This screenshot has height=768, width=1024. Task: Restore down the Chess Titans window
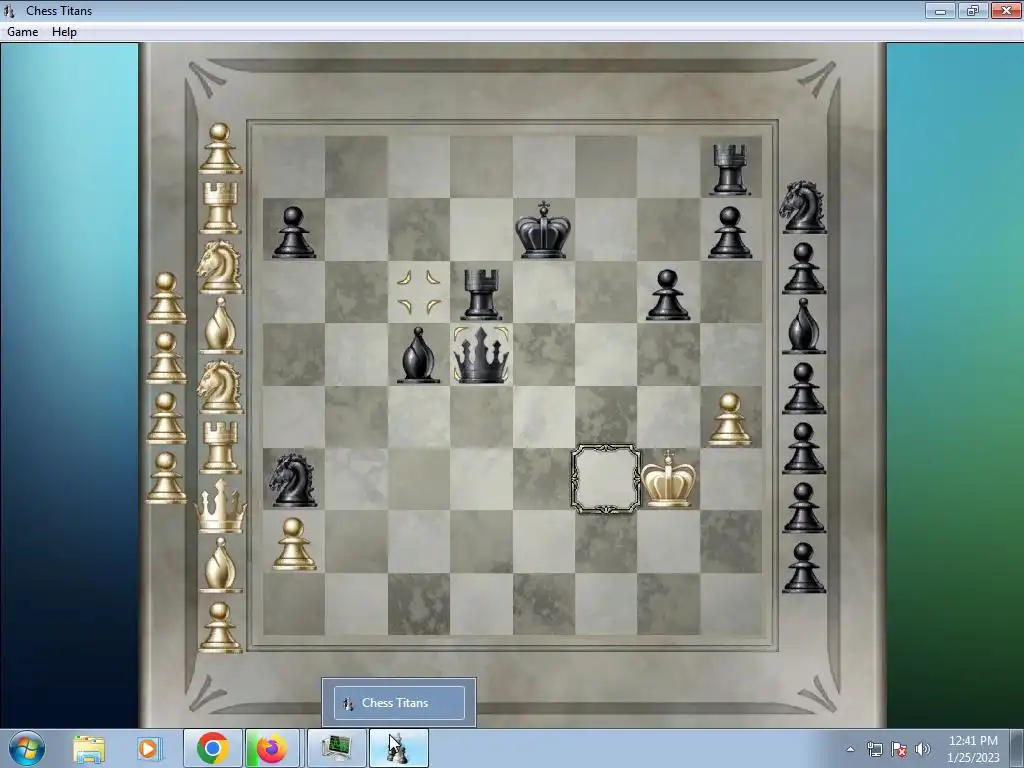click(x=972, y=10)
